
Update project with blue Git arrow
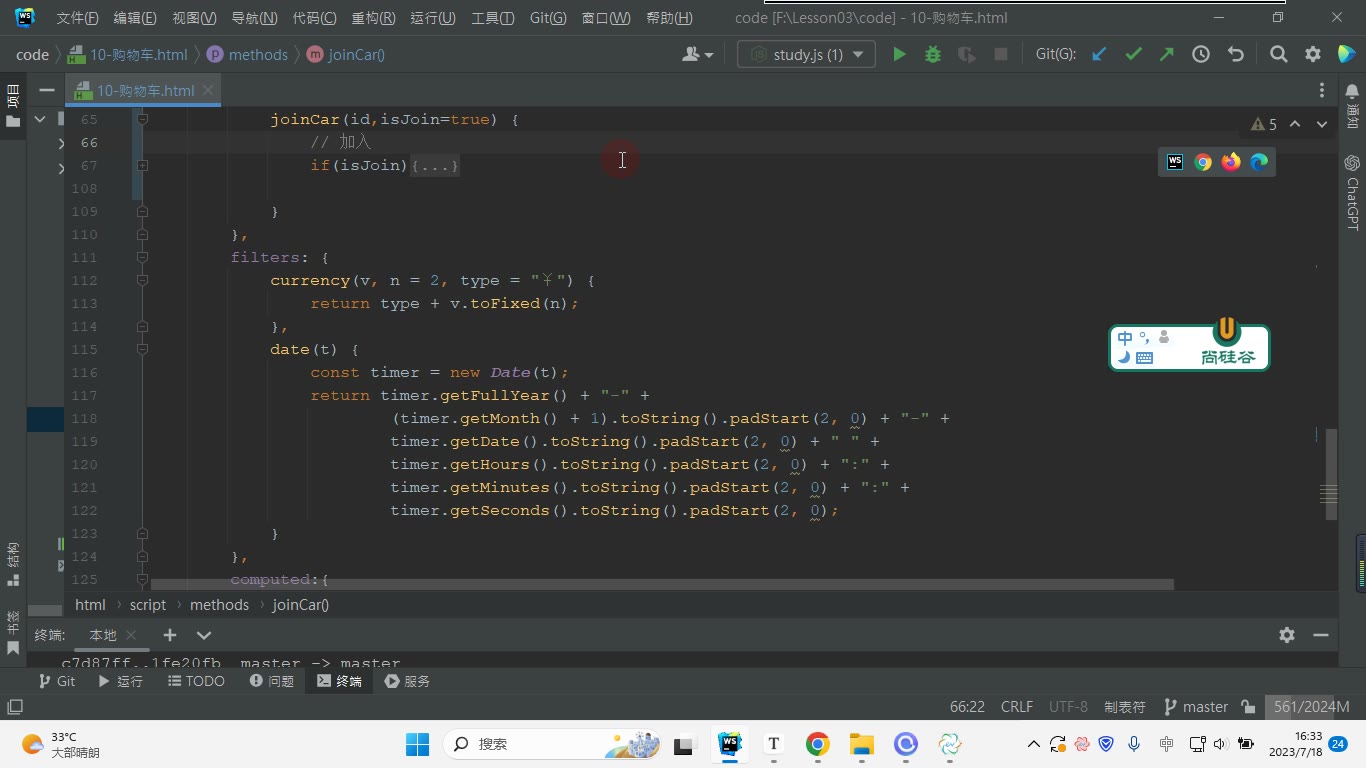point(1099,55)
